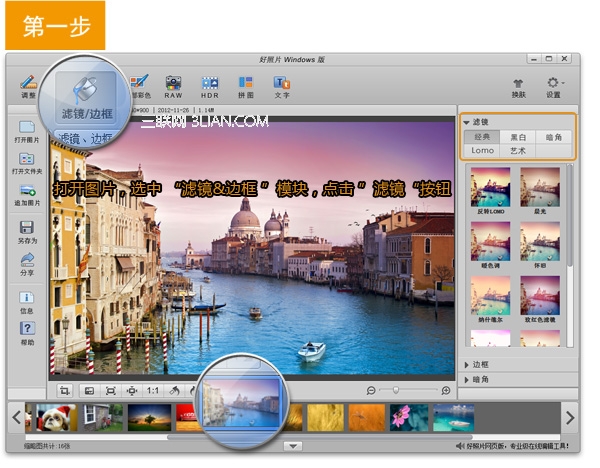The height and width of the screenshot is (468, 600).
Task: Select the pink flower thumbnail
Action: tap(409, 417)
